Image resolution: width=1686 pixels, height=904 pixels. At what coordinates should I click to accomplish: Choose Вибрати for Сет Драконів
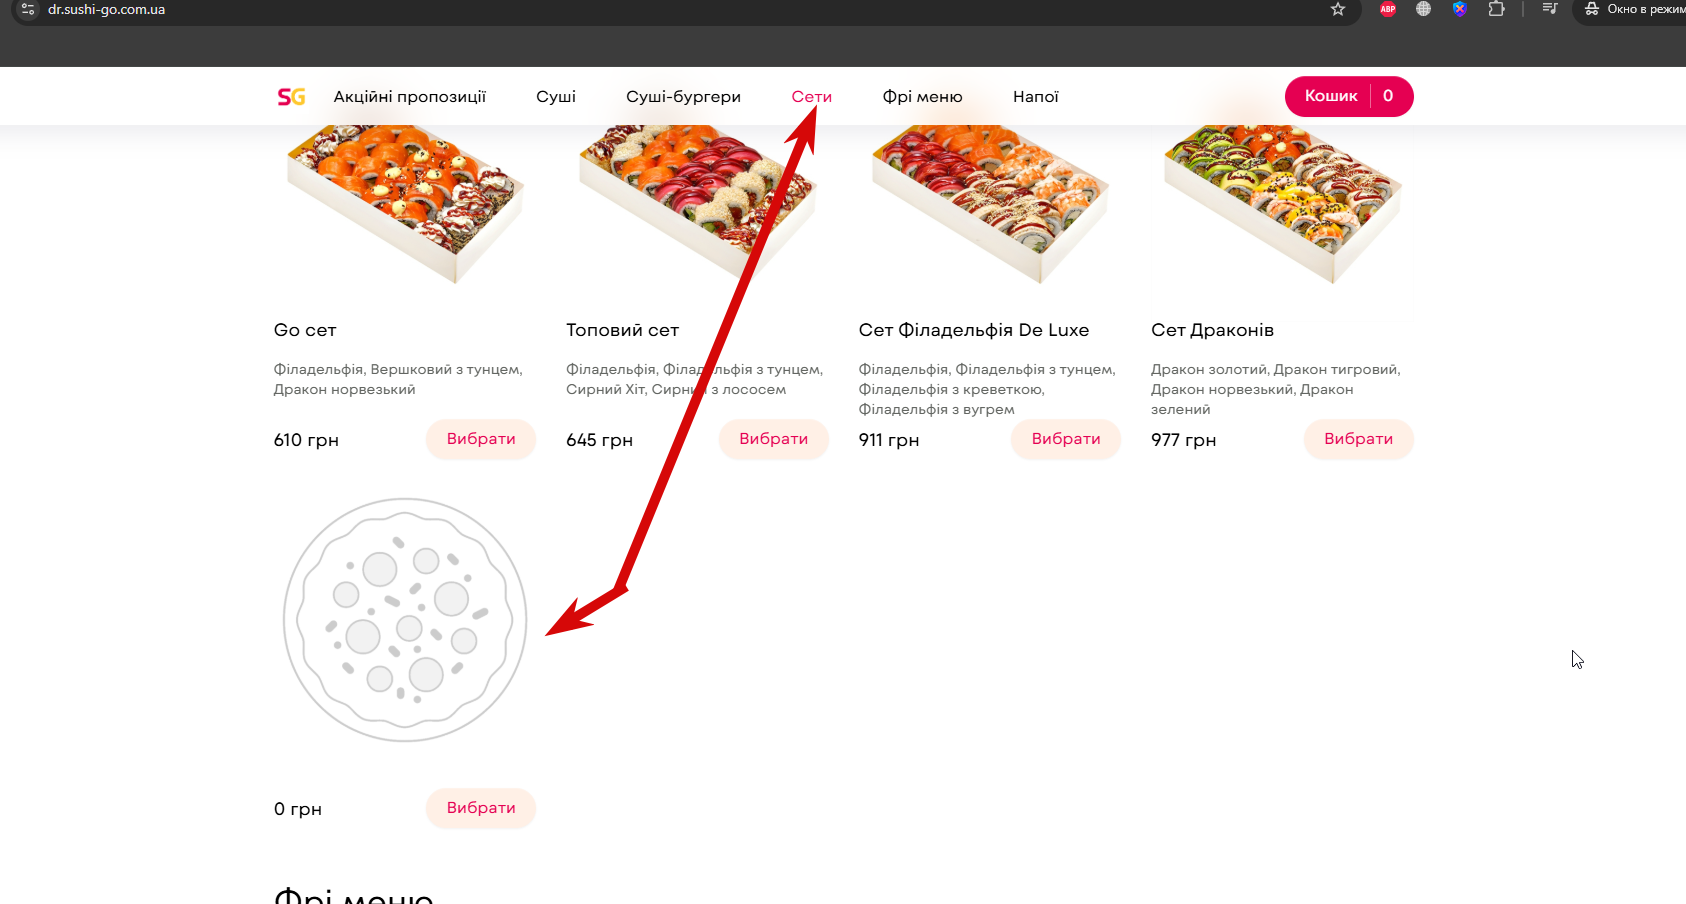[x=1358, y=439]
